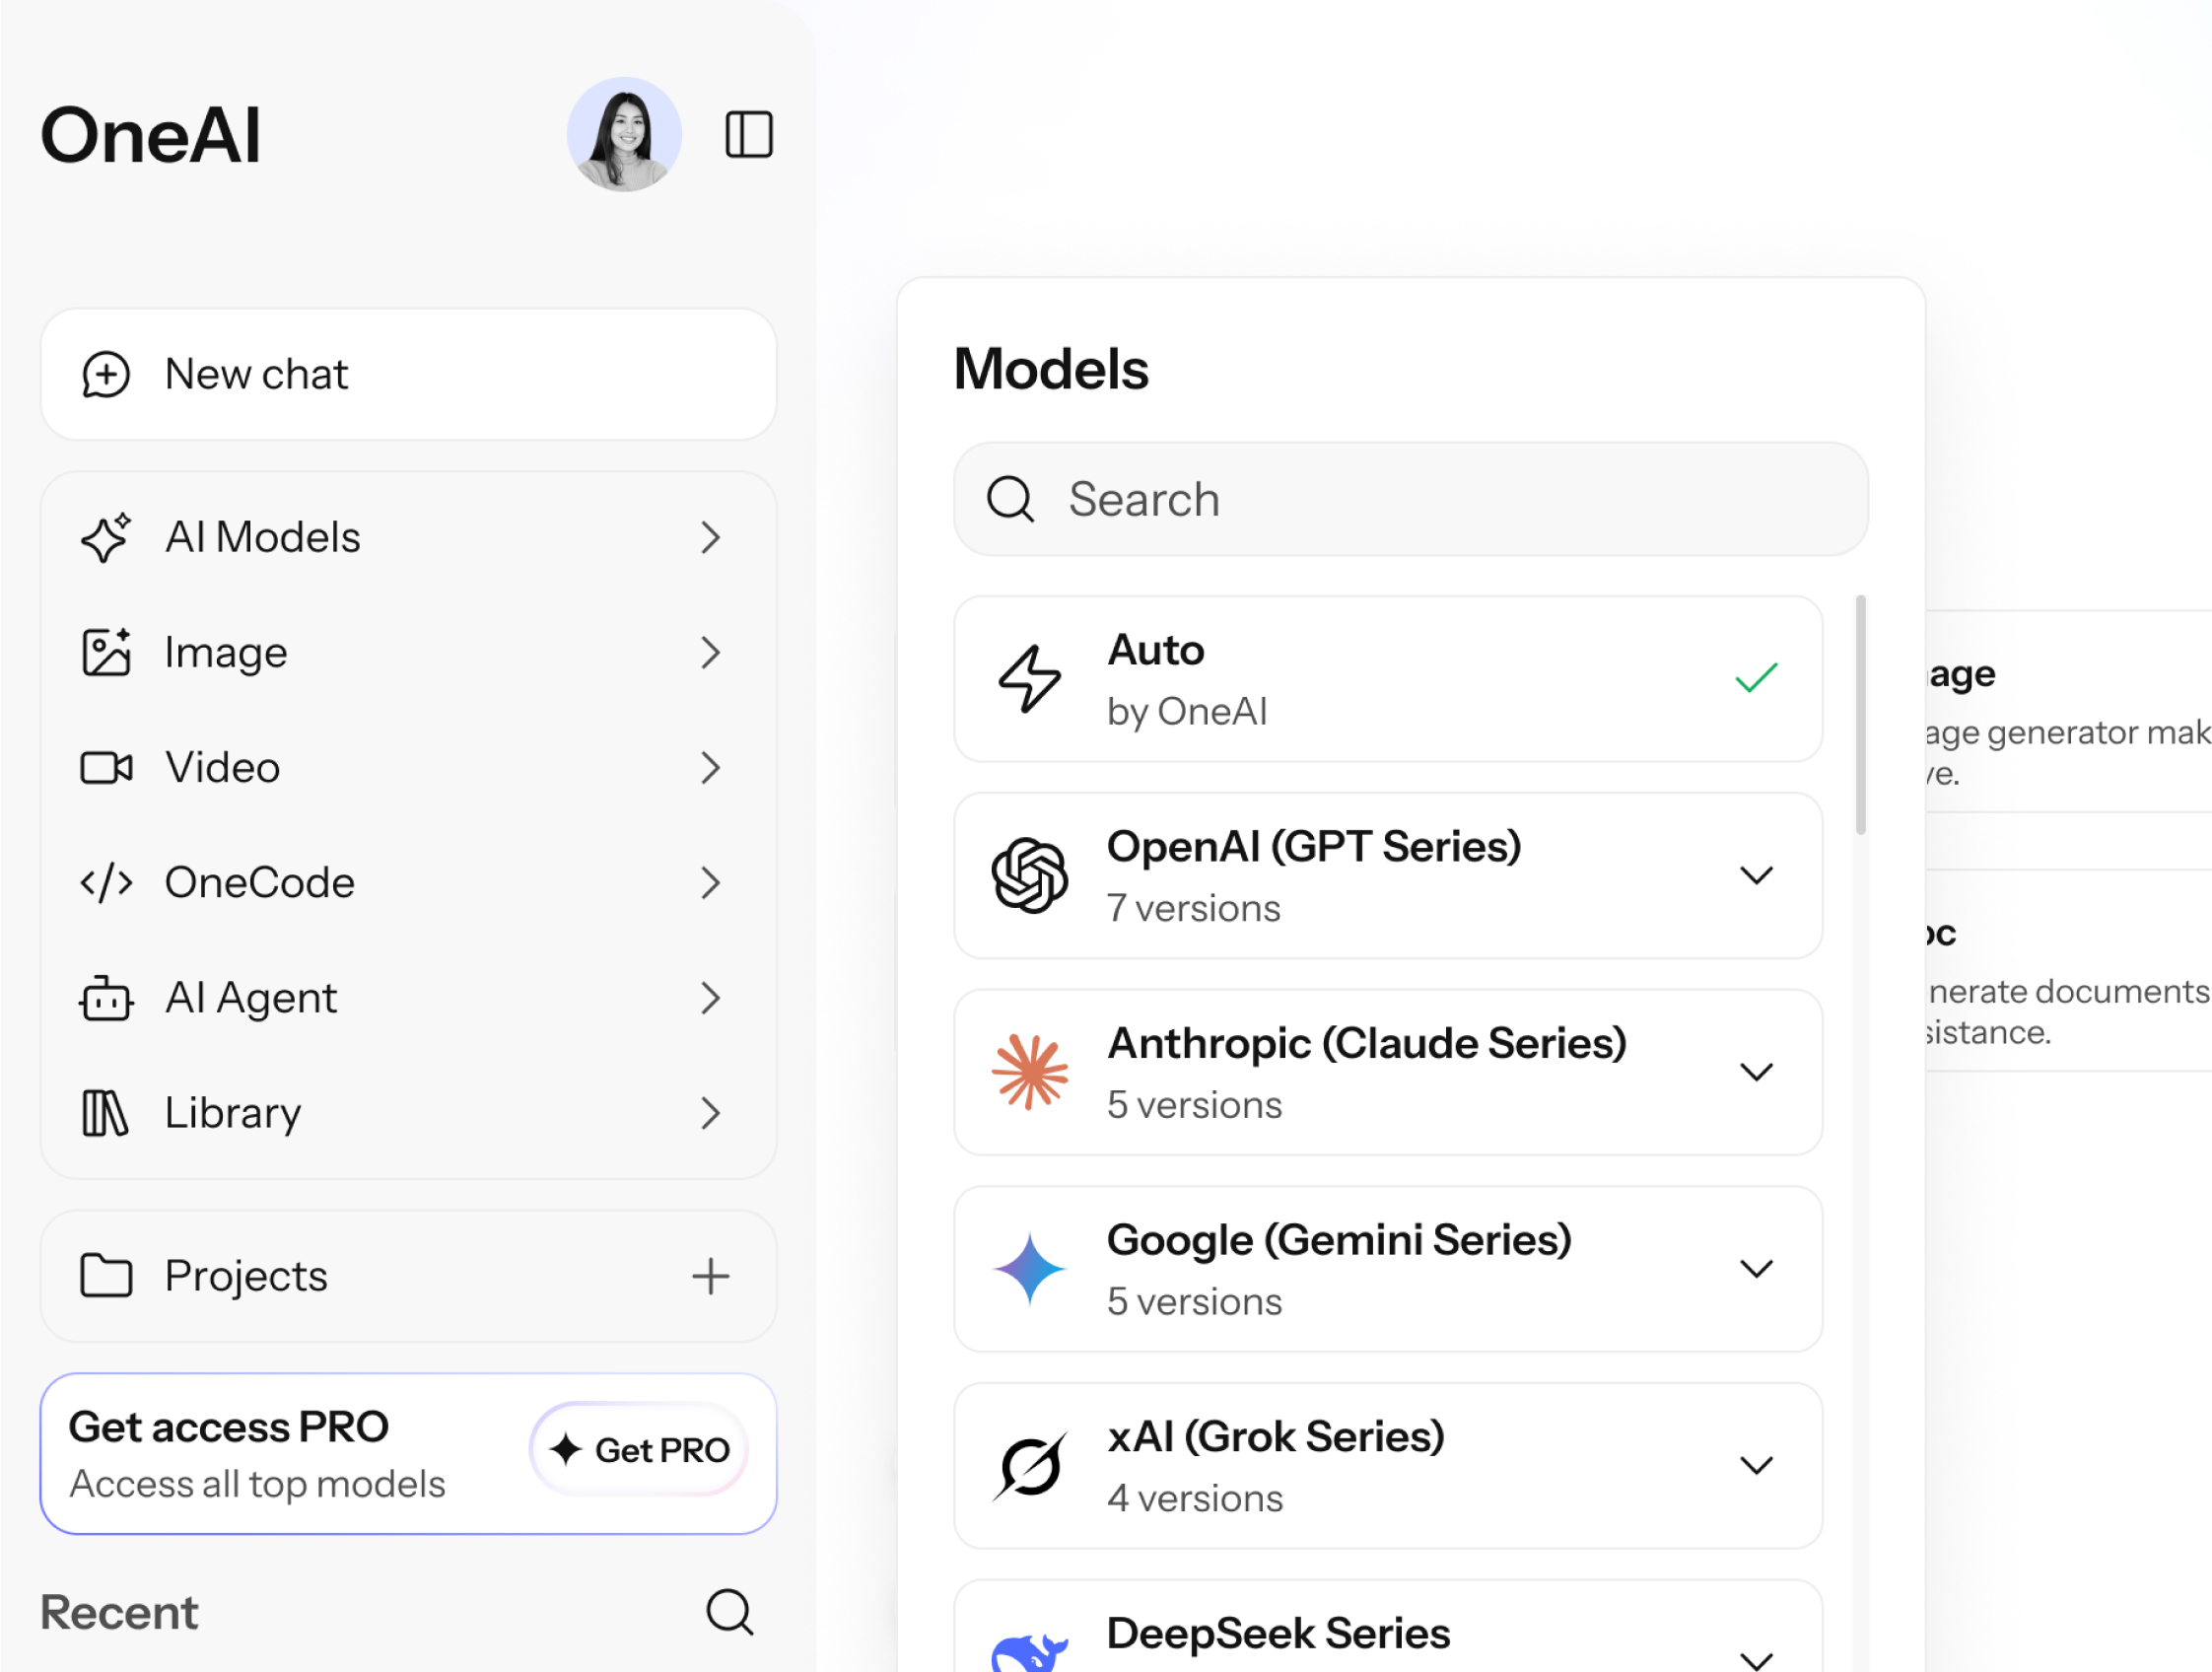Start a New chat
Screen dimensions: 2212x1672
click(x=408, y=375)
